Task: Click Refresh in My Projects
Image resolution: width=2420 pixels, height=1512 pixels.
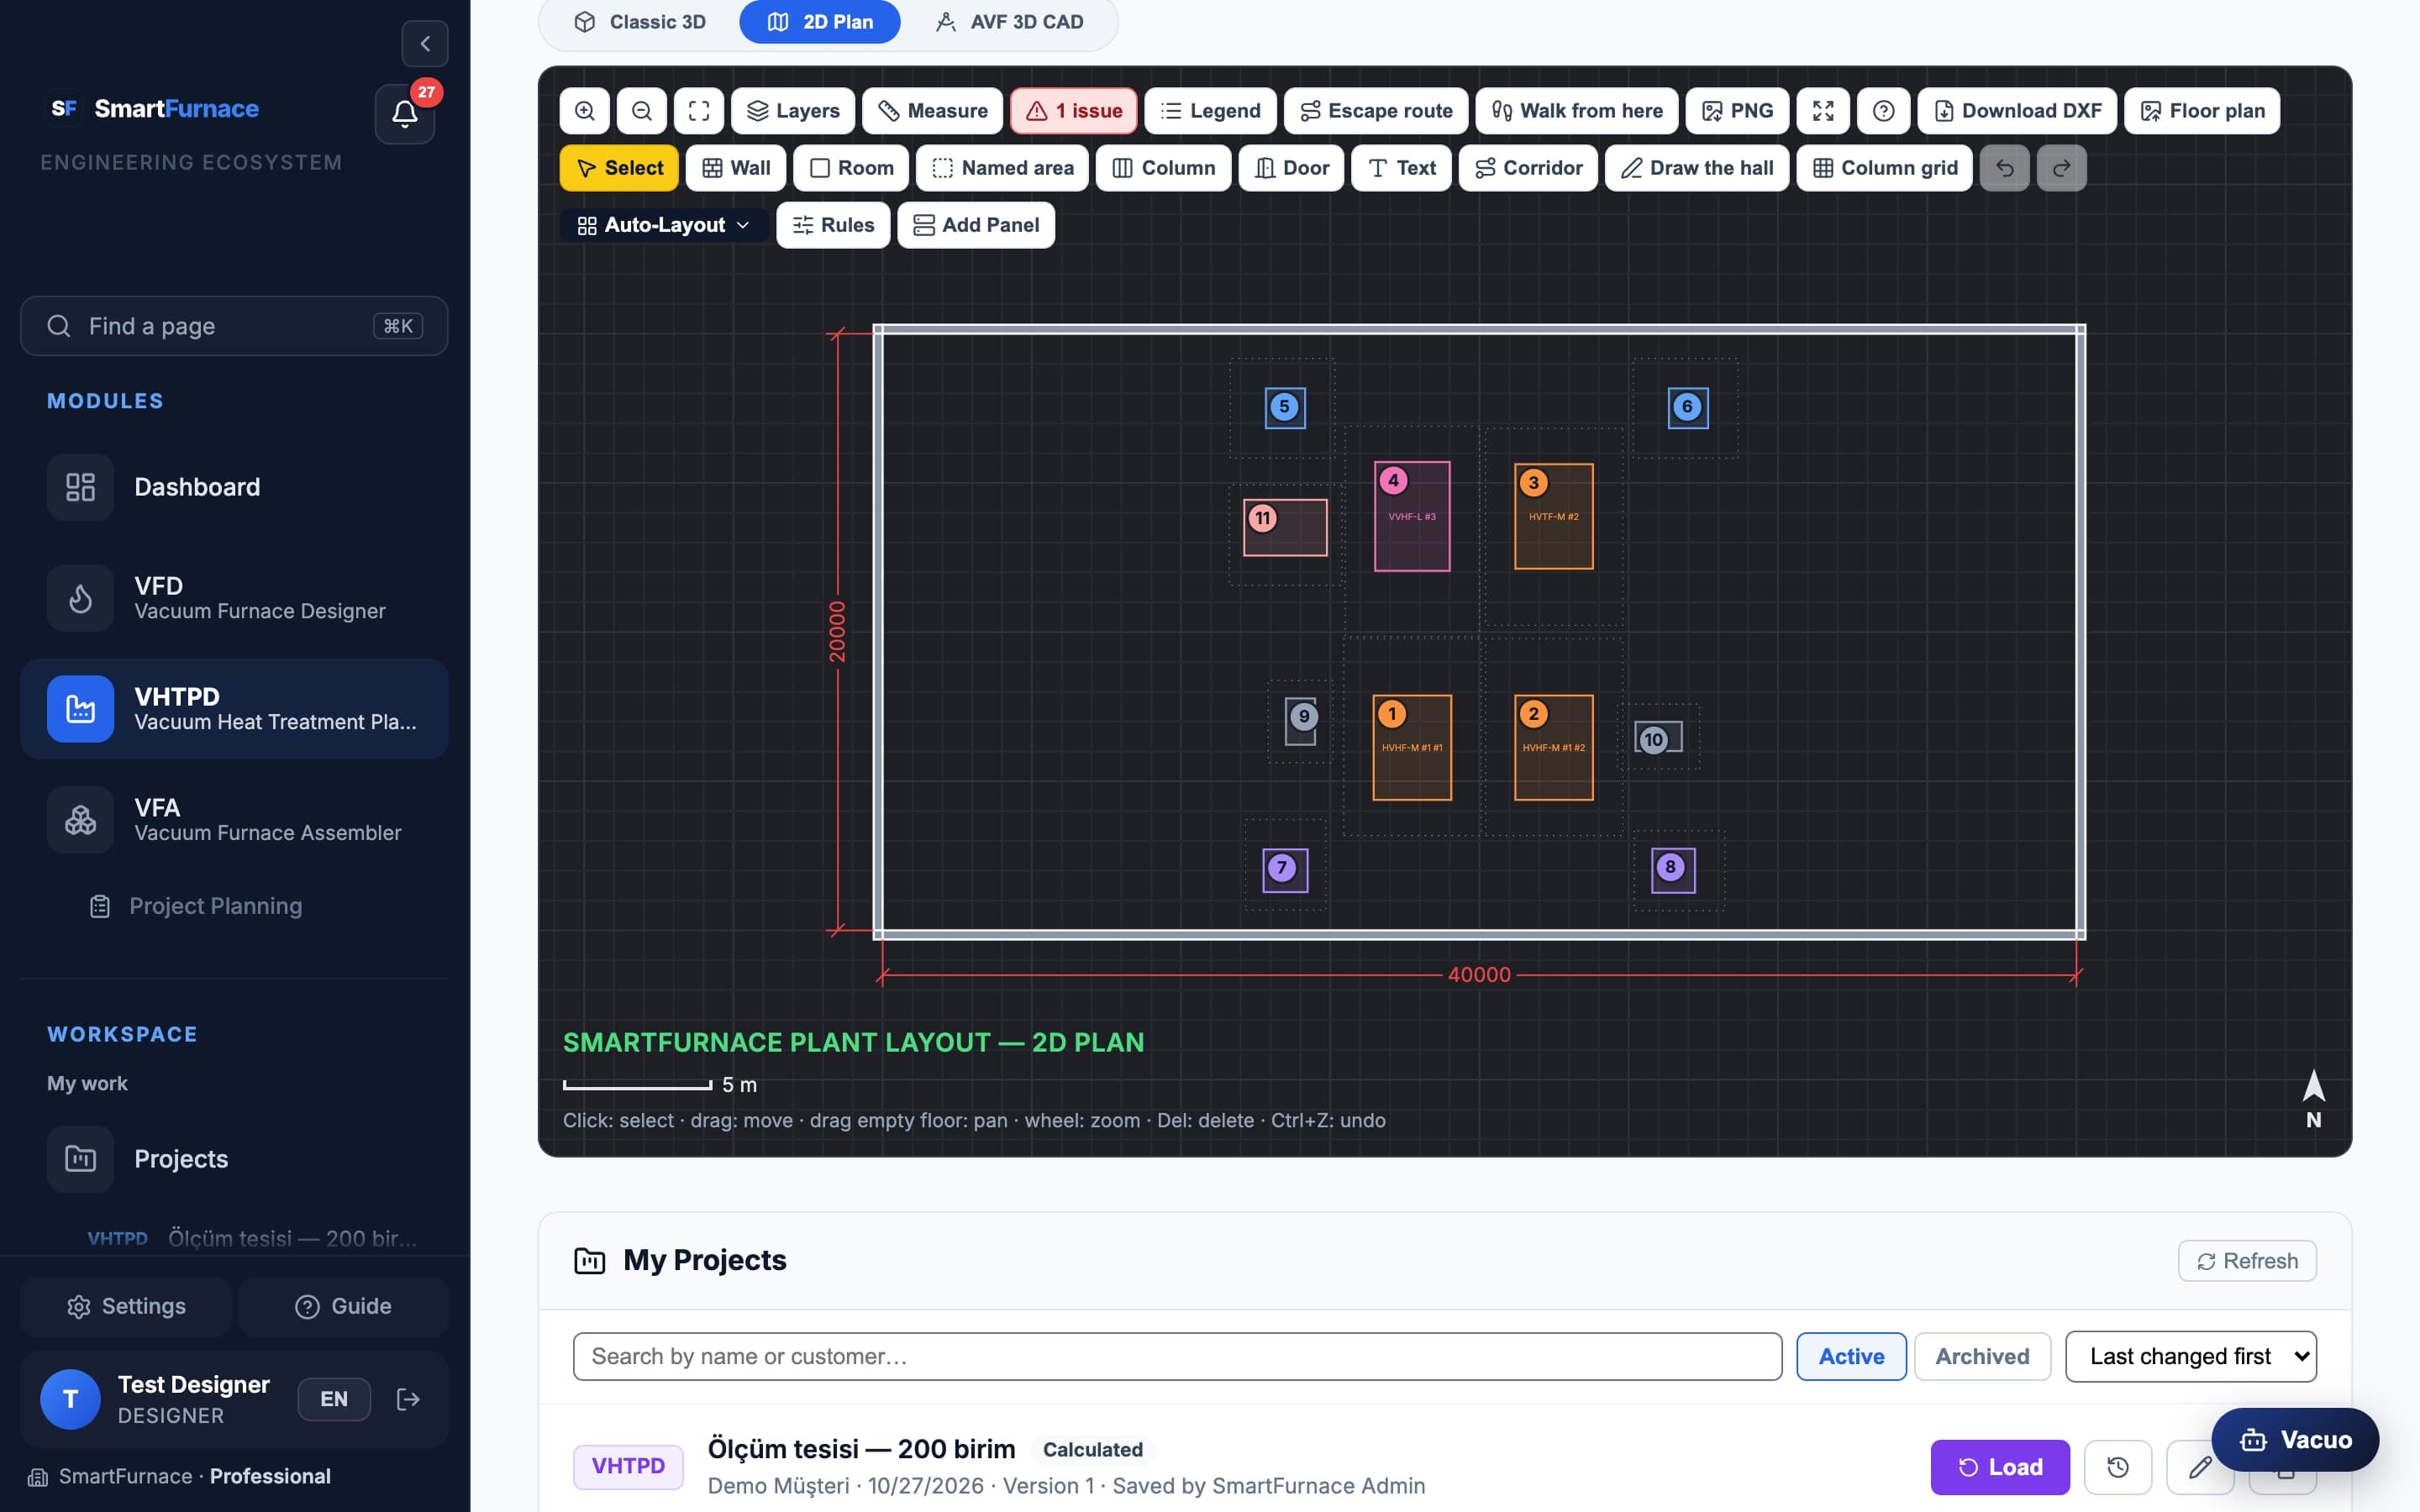Action: (2247, 1261)
